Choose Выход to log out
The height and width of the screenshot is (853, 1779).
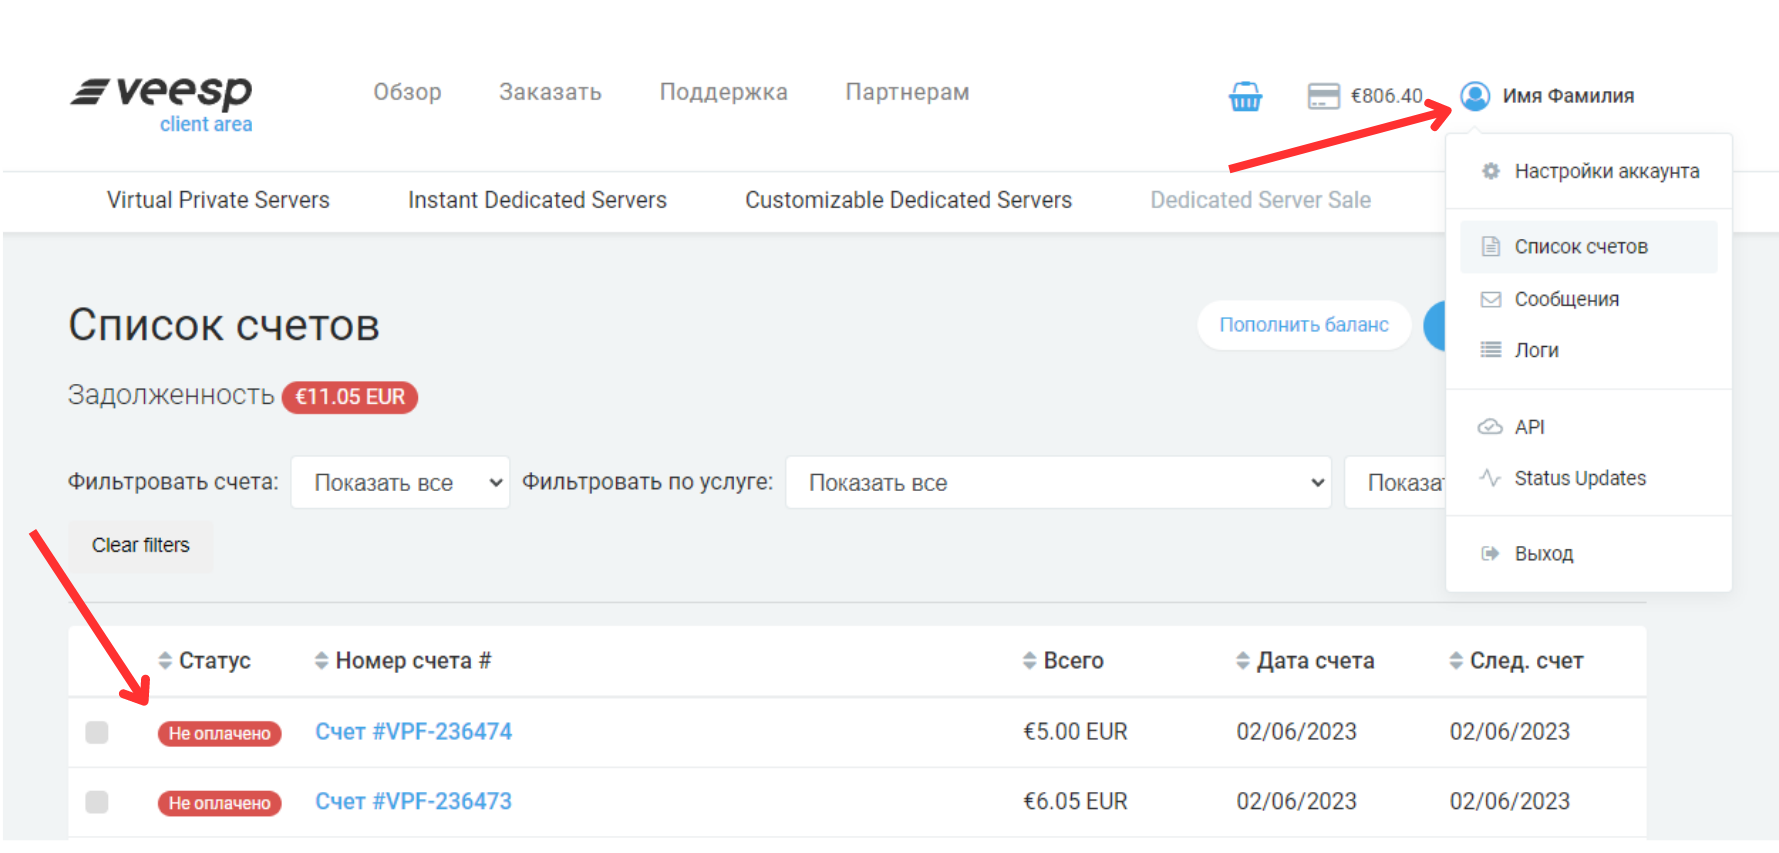coord(1543,554)
